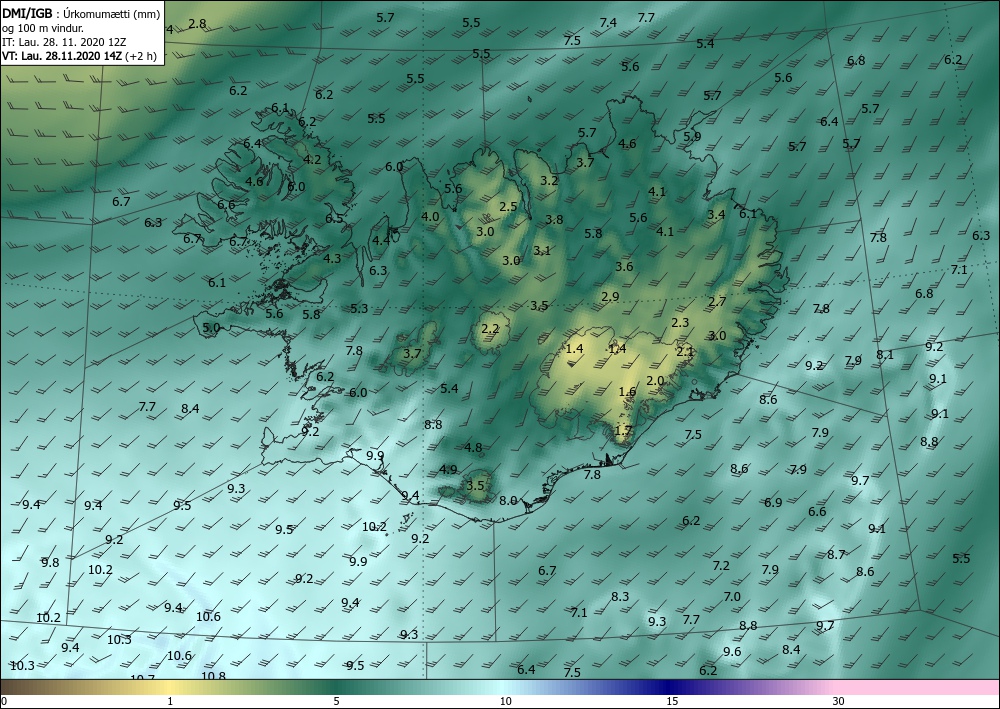Viewport: 1000px width, 709px height.
Task: Select the 5.9 map value
Action: (x=692, y=136)
